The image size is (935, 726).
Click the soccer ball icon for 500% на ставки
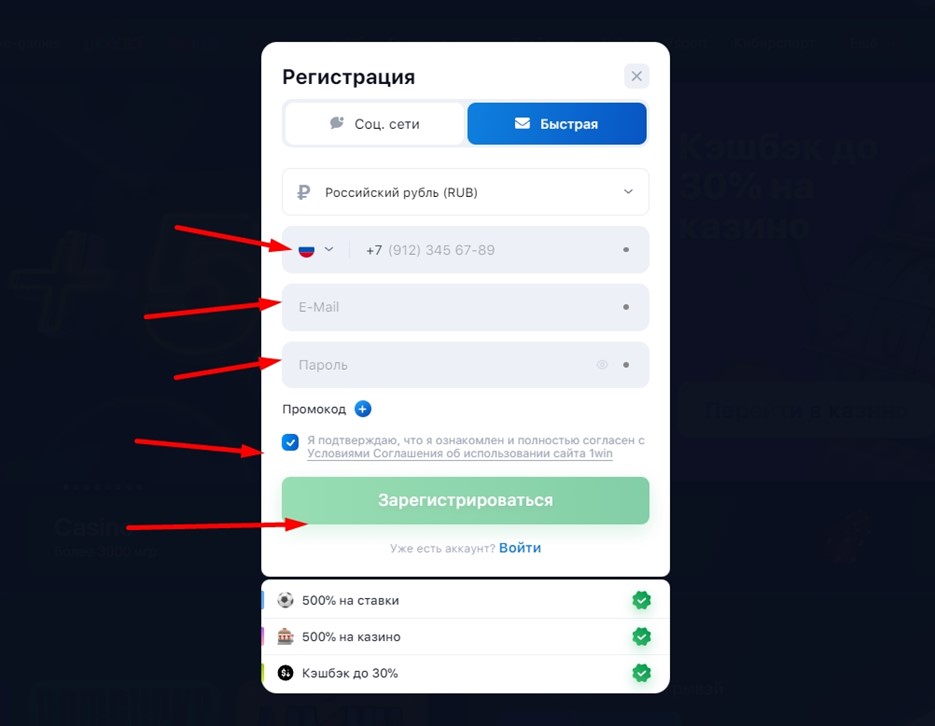point(286,600)
